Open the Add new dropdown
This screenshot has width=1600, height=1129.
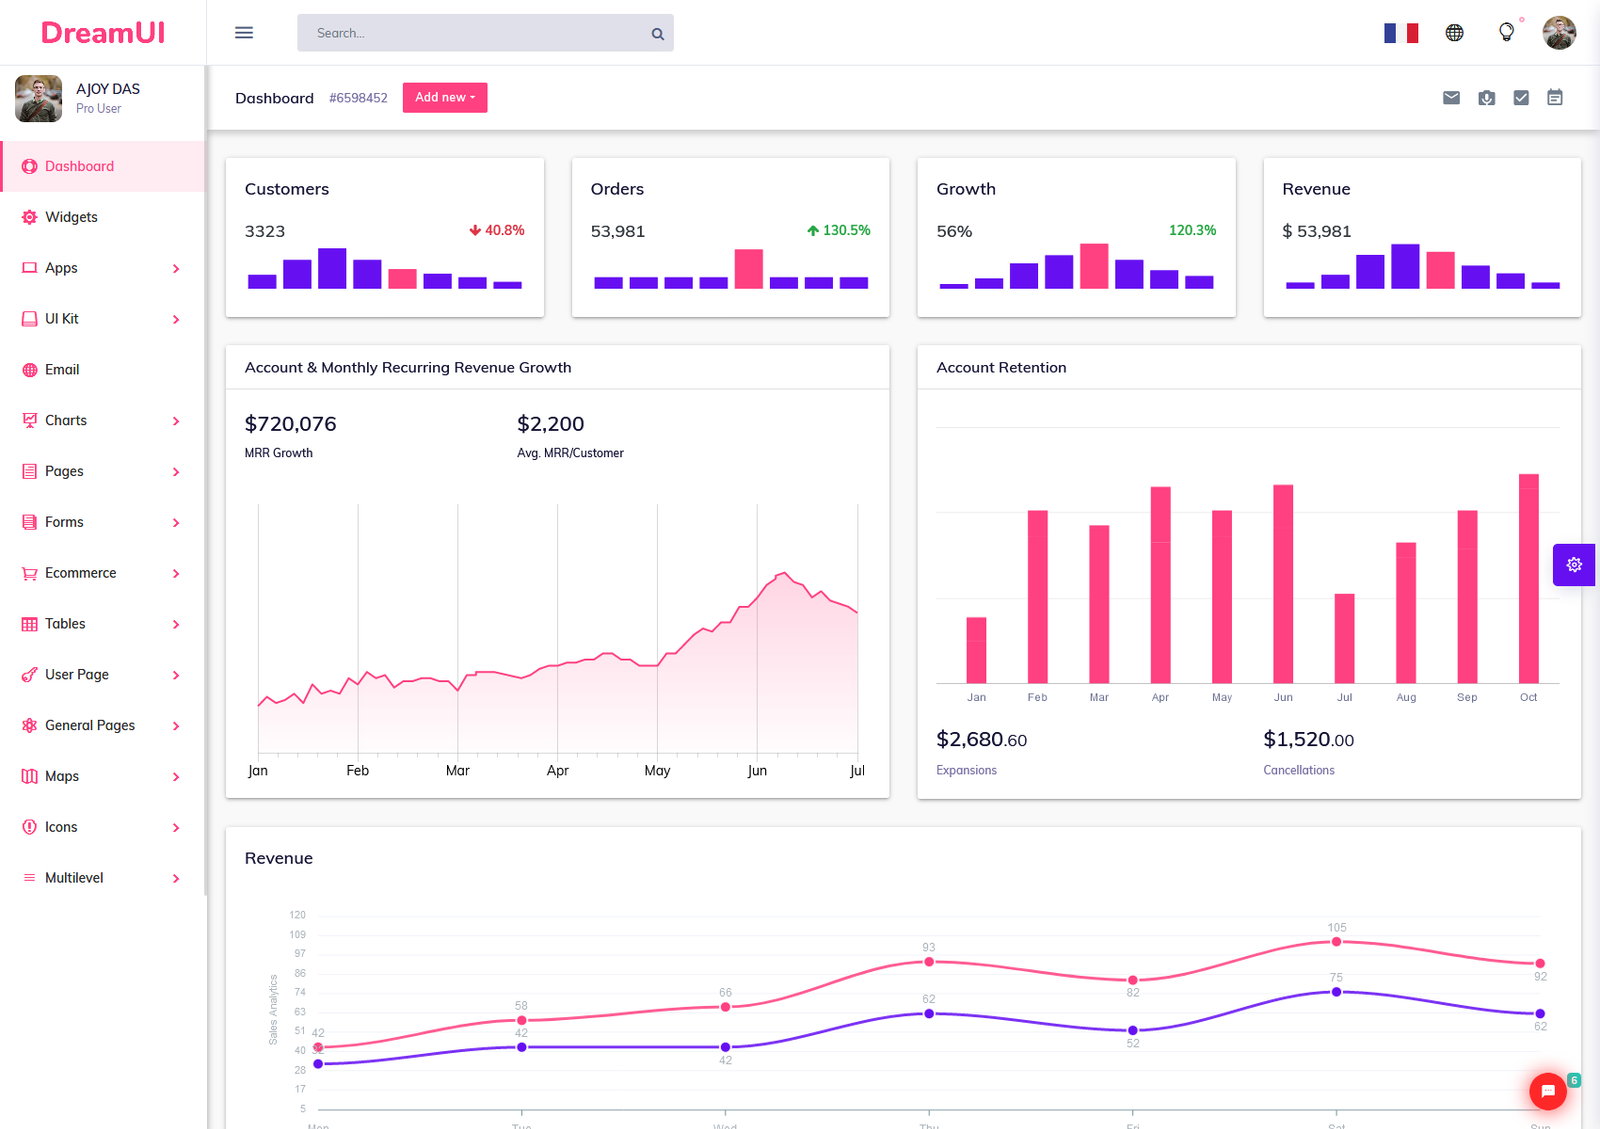(445, 98)
